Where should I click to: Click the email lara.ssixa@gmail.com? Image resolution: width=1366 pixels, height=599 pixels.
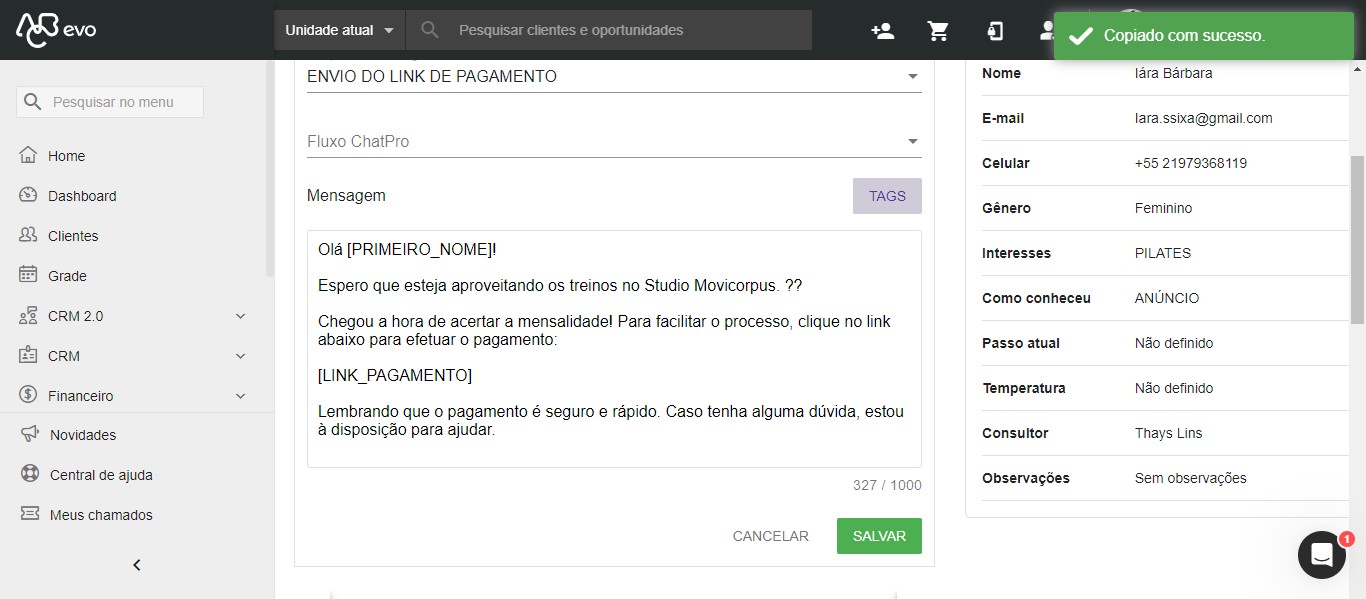[x=1203, y=118]
